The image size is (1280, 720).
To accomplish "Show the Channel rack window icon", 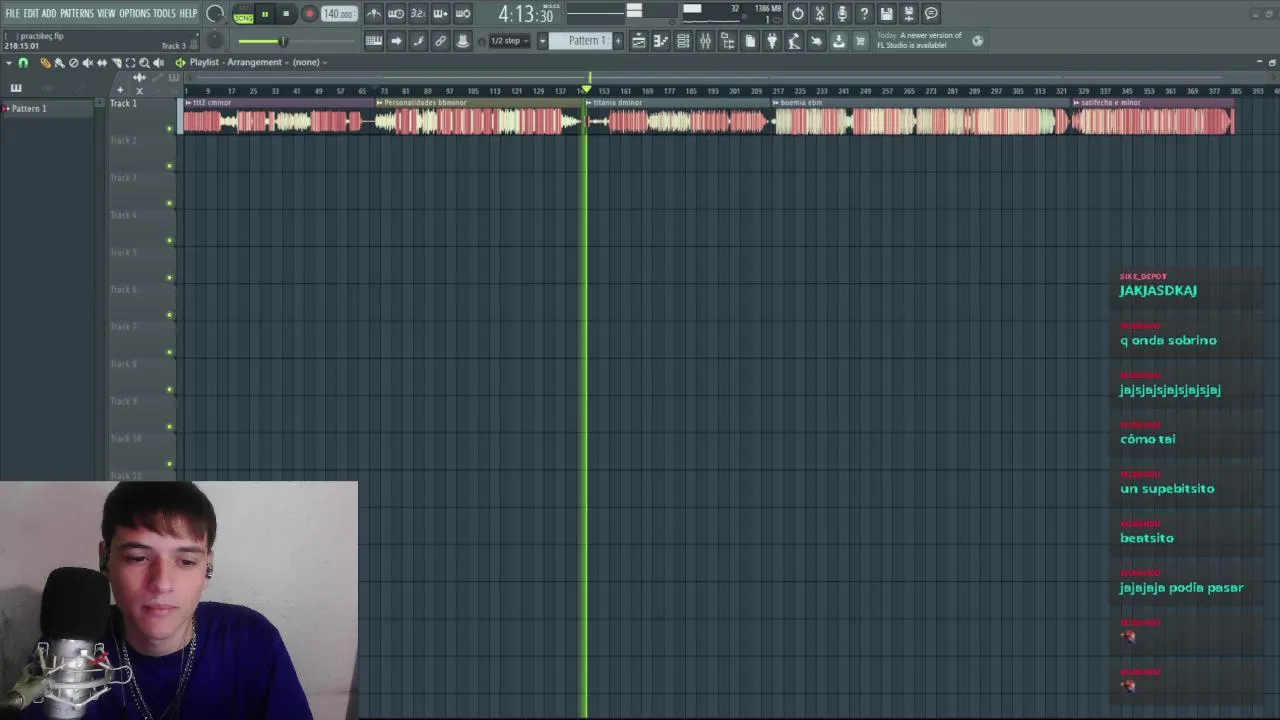I will 683,41.
